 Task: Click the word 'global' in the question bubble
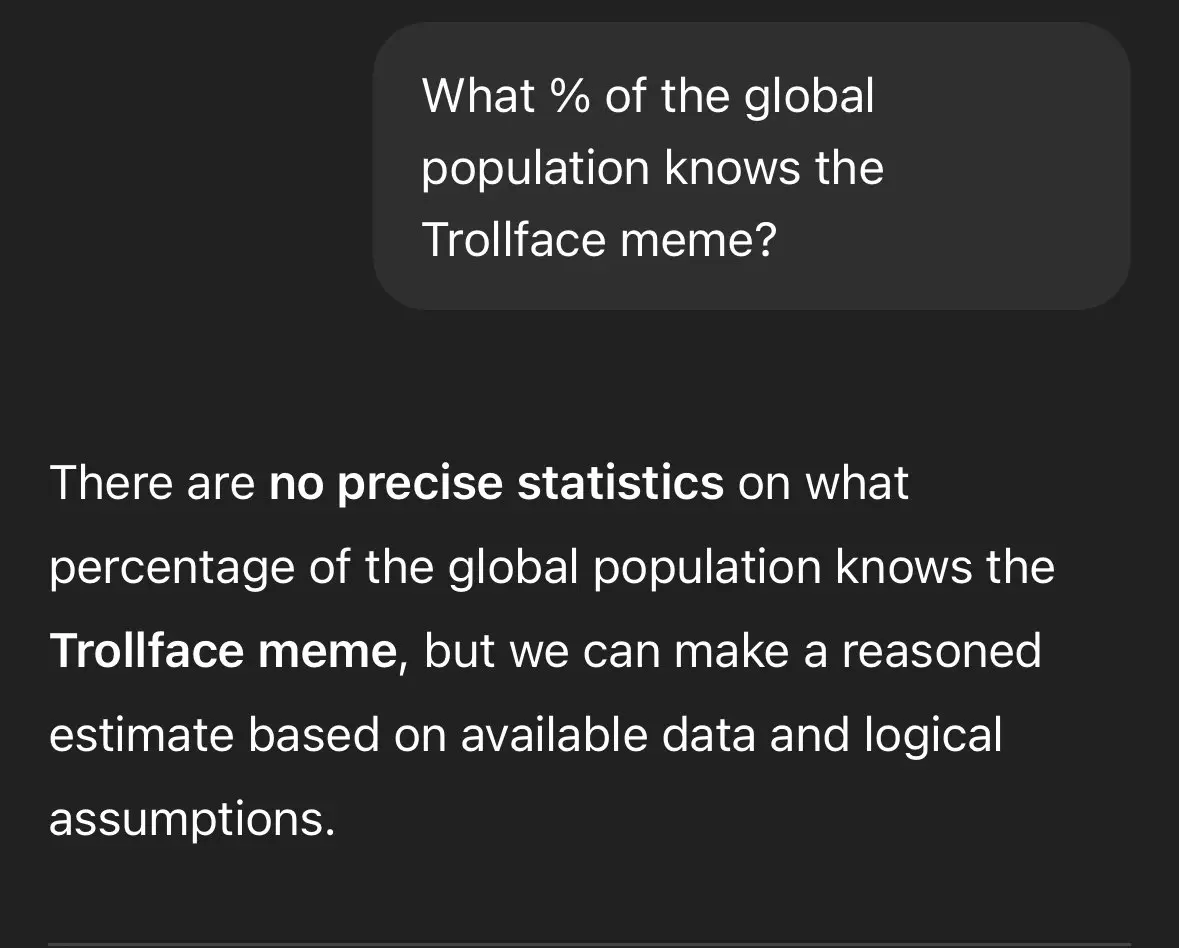[809, 98]
